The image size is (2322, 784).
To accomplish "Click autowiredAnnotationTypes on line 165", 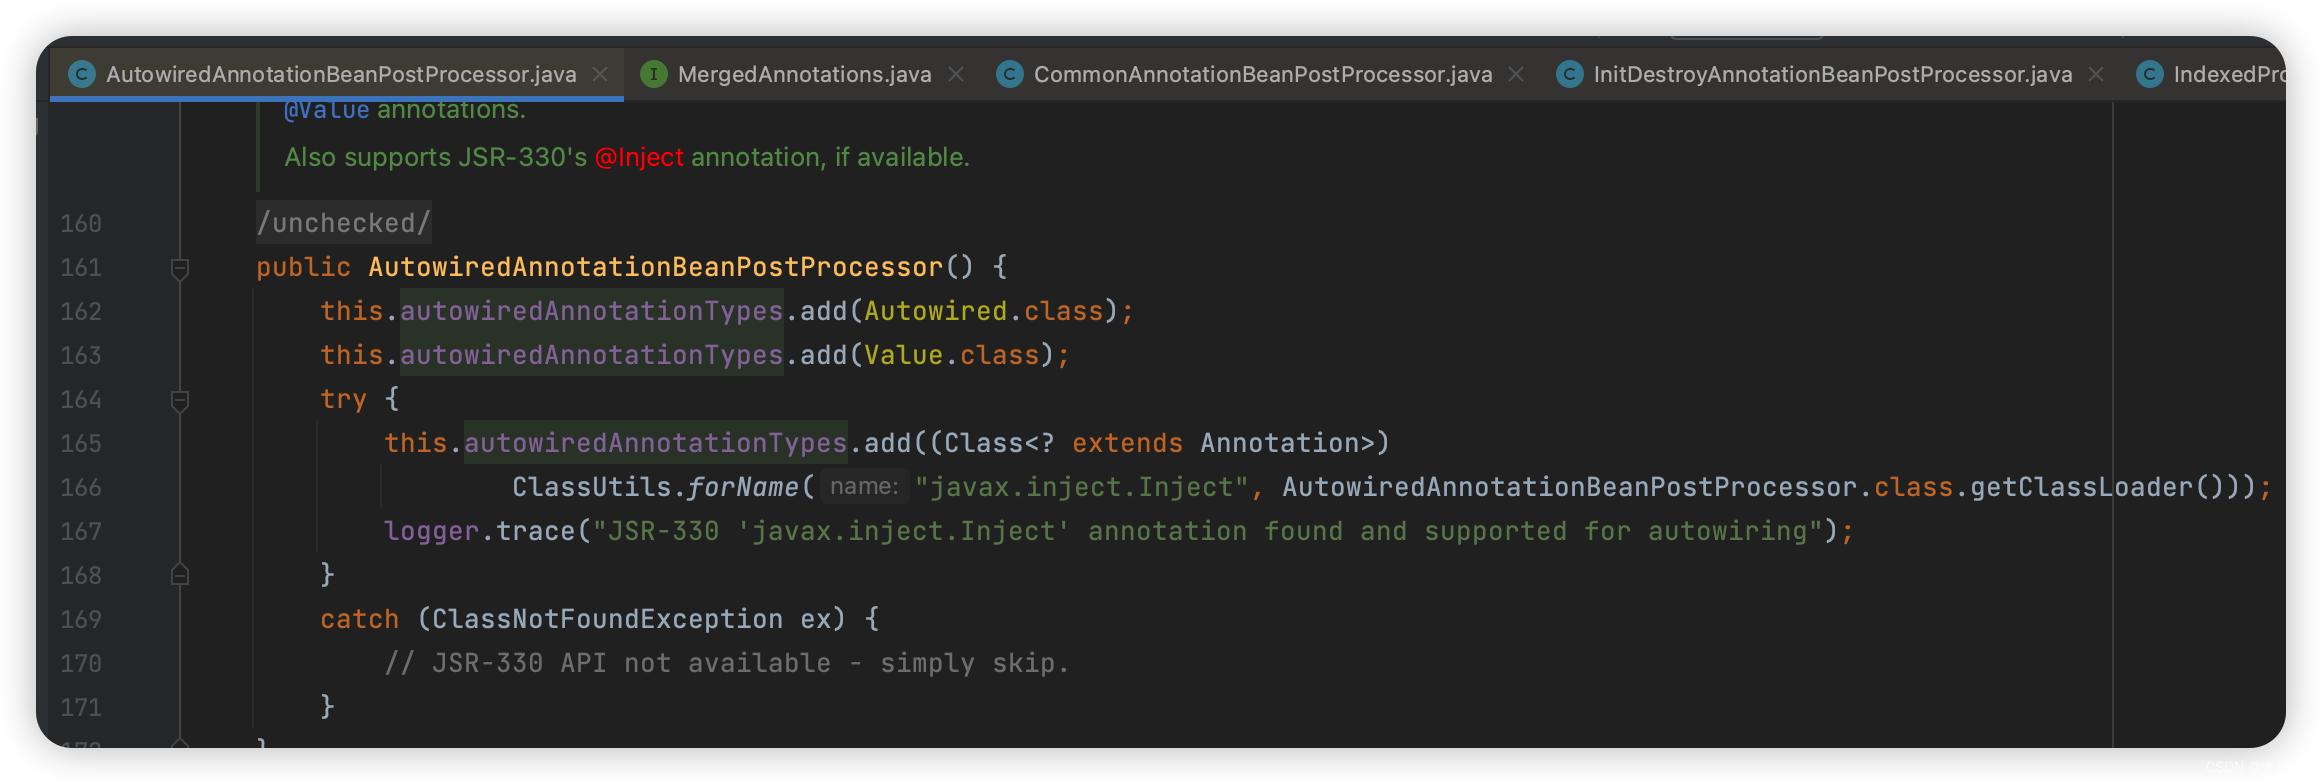I will 656,444.
